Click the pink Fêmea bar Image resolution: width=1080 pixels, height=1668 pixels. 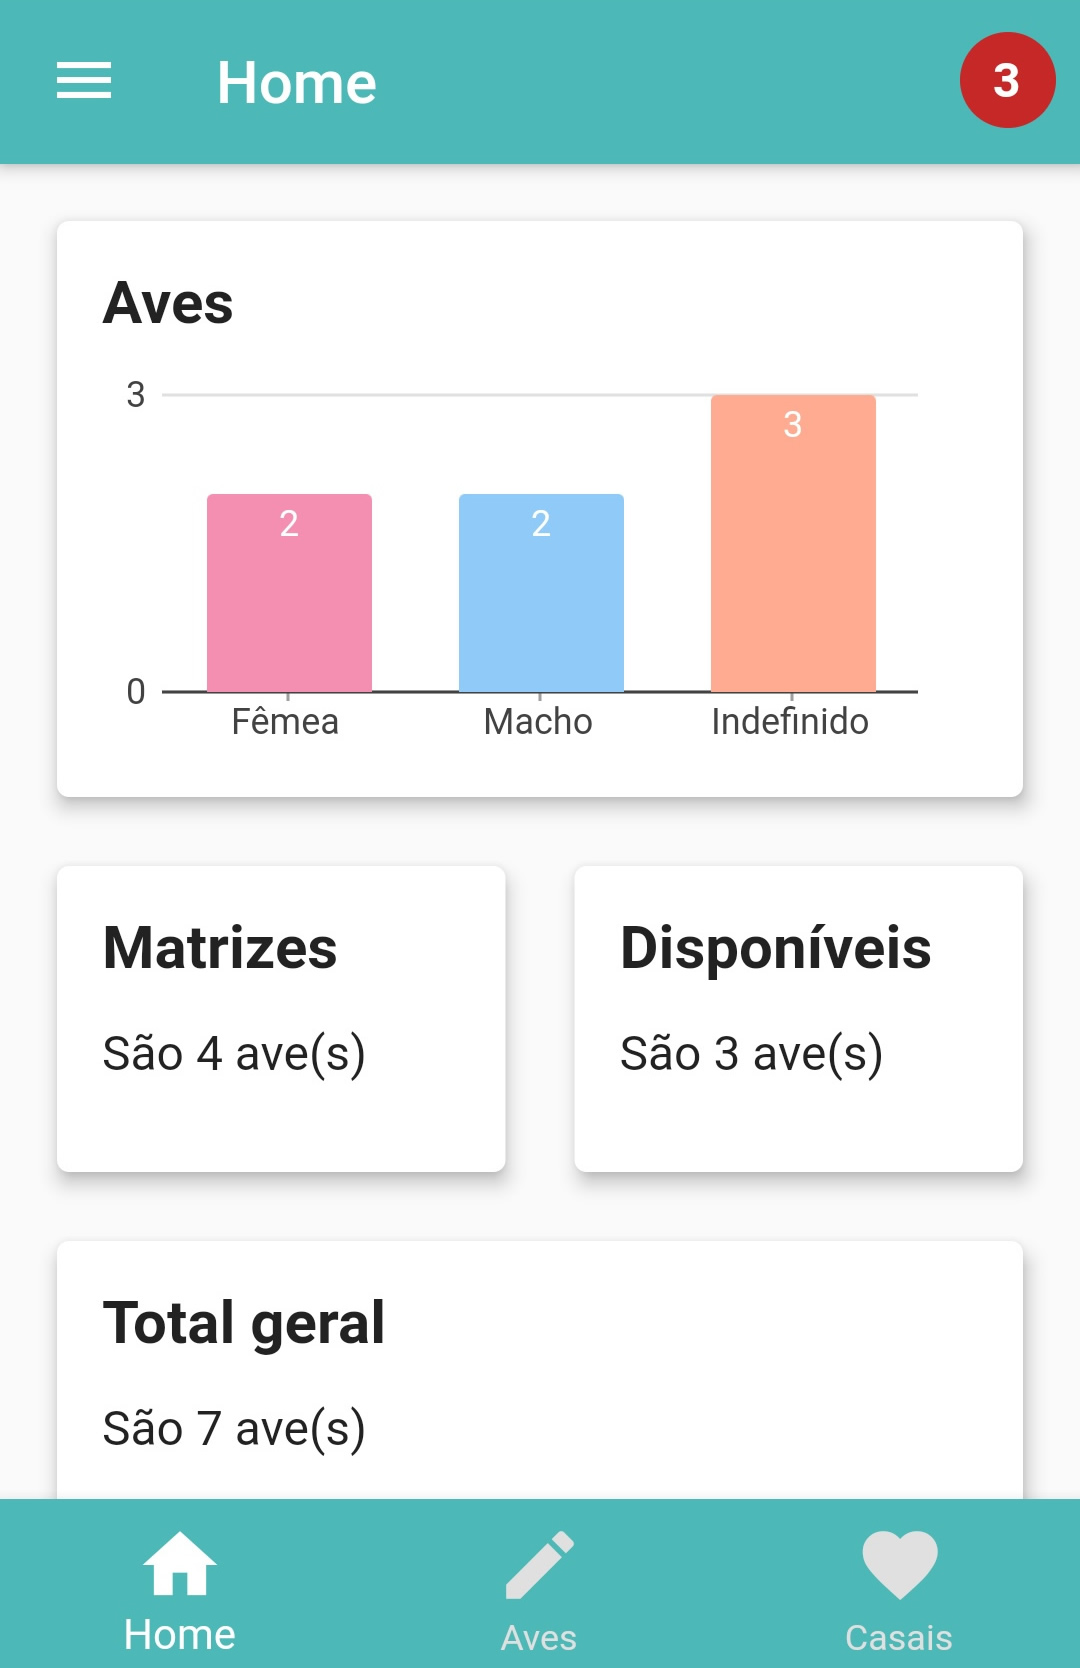pos(289,593)
